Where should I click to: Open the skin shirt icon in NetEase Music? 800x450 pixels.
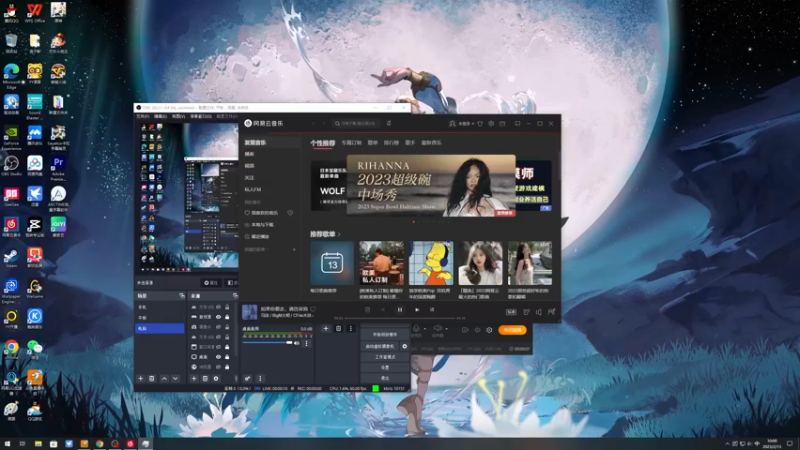tap(480, 123)
